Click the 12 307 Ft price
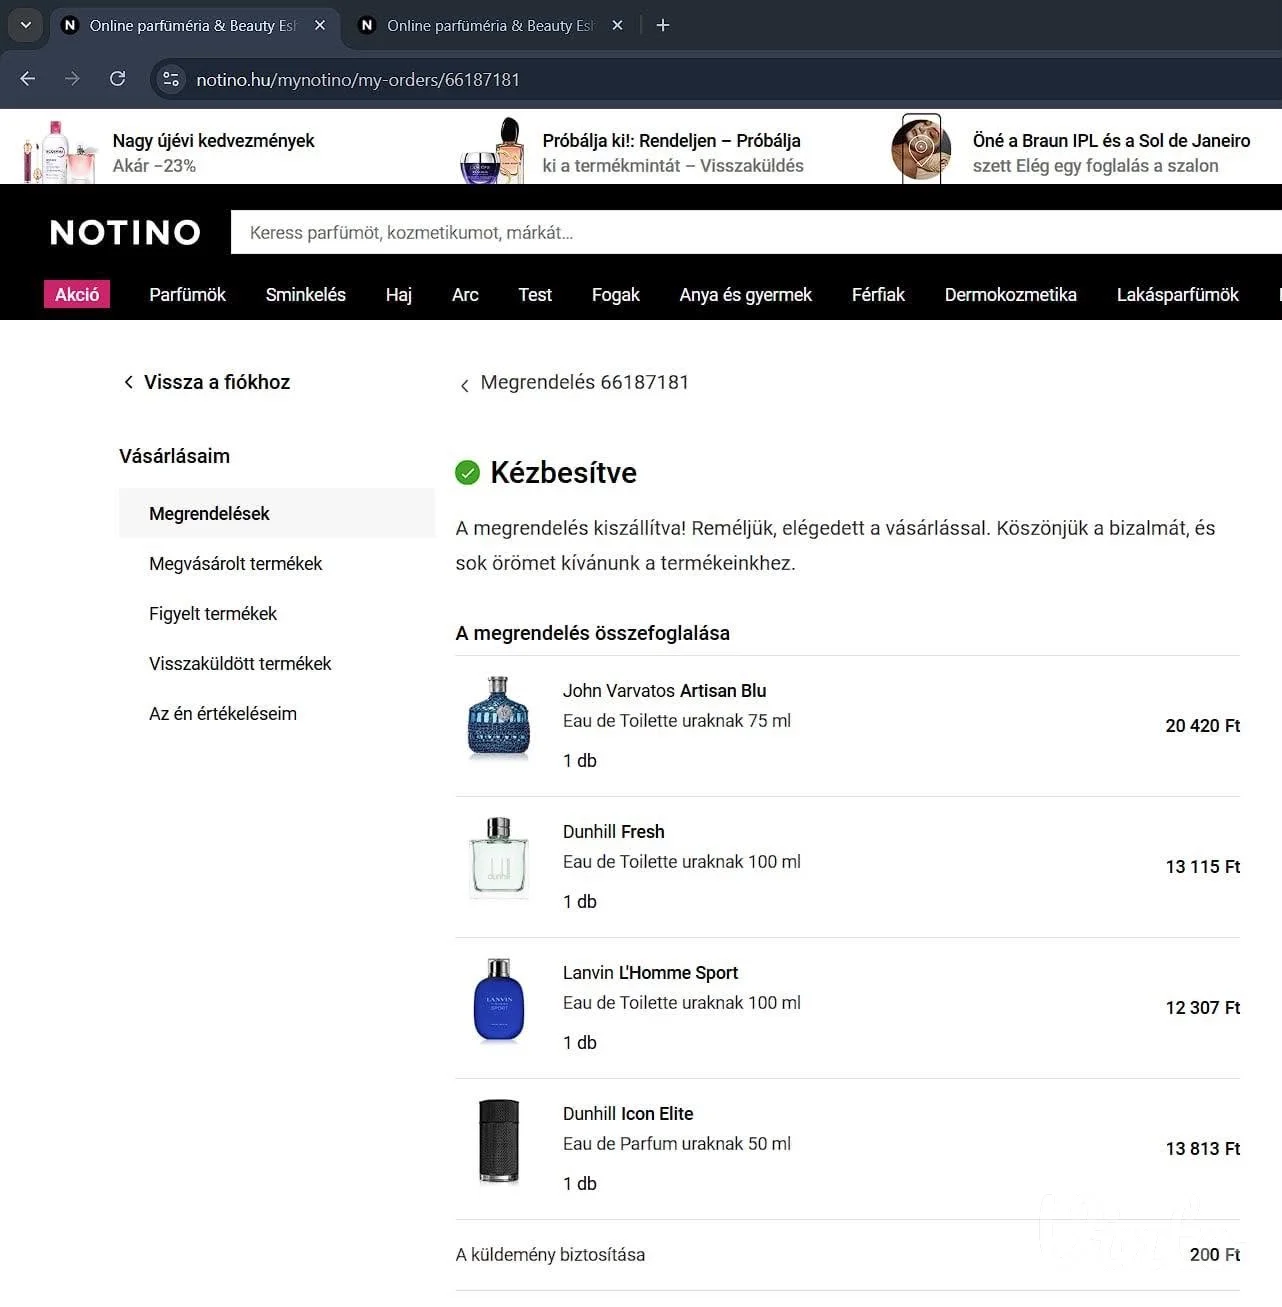 tap(1203, 1008)
